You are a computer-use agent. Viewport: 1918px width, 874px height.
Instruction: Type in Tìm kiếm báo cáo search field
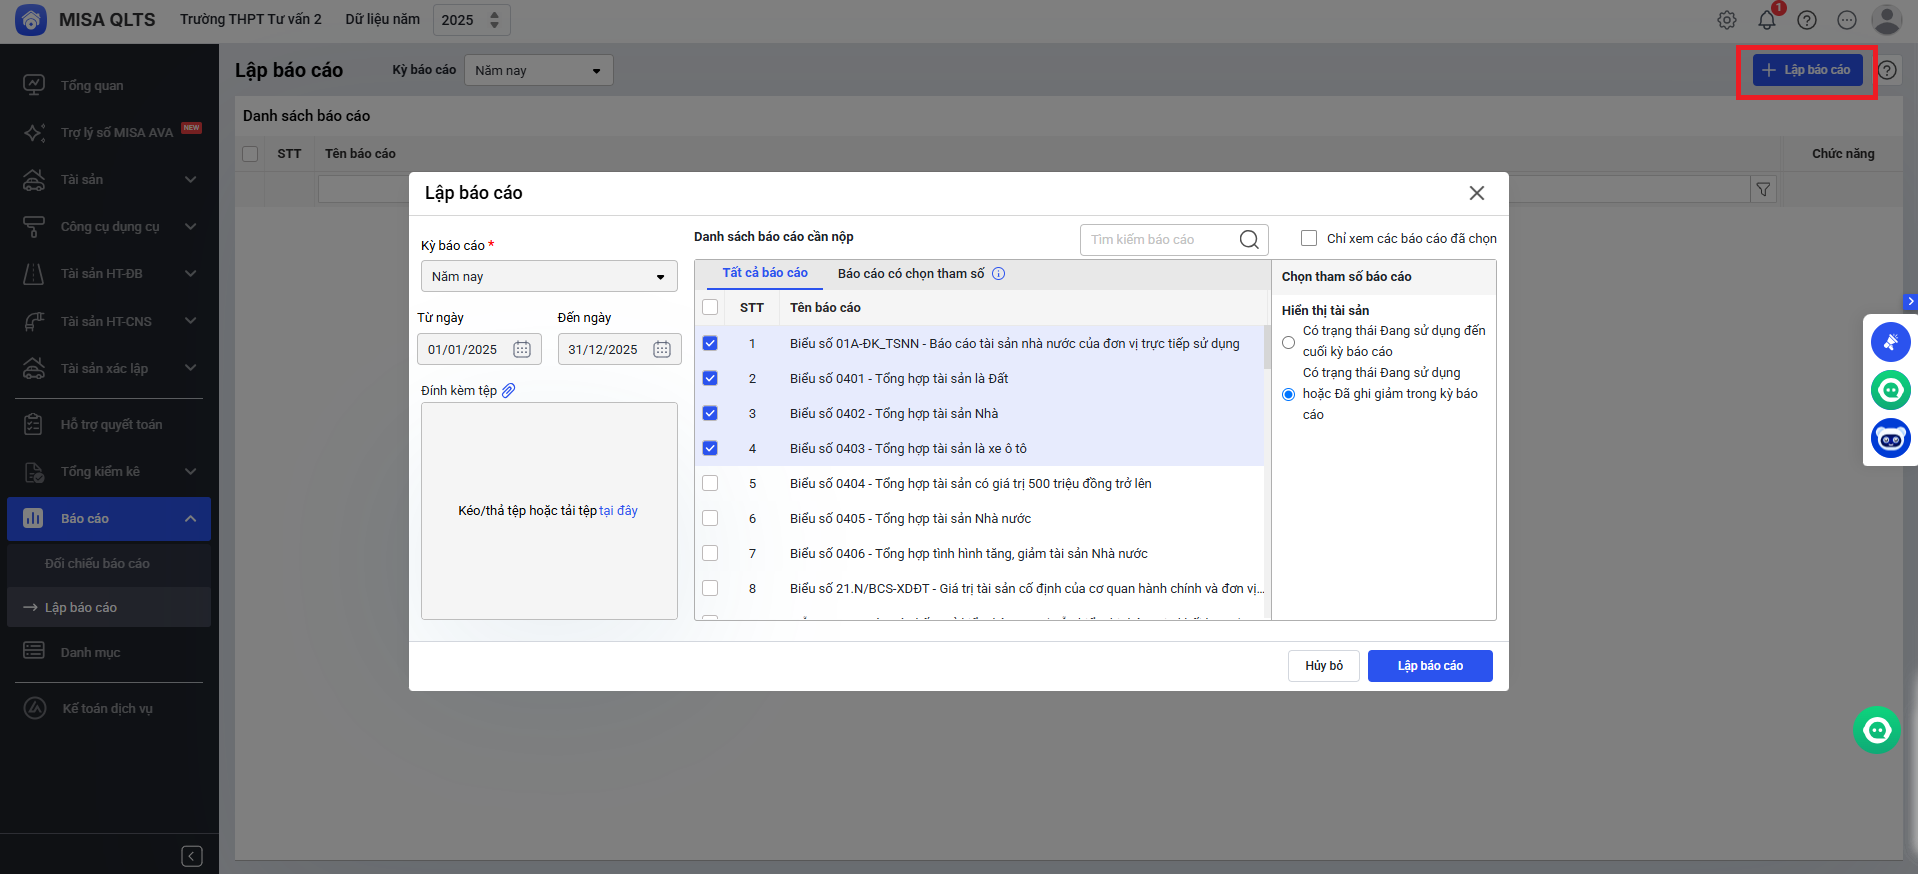[x=1158, y=239]
